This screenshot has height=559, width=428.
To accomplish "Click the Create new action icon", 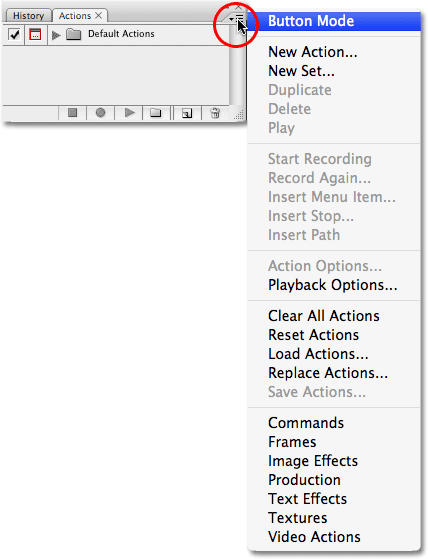I will [x=187, y=113].
